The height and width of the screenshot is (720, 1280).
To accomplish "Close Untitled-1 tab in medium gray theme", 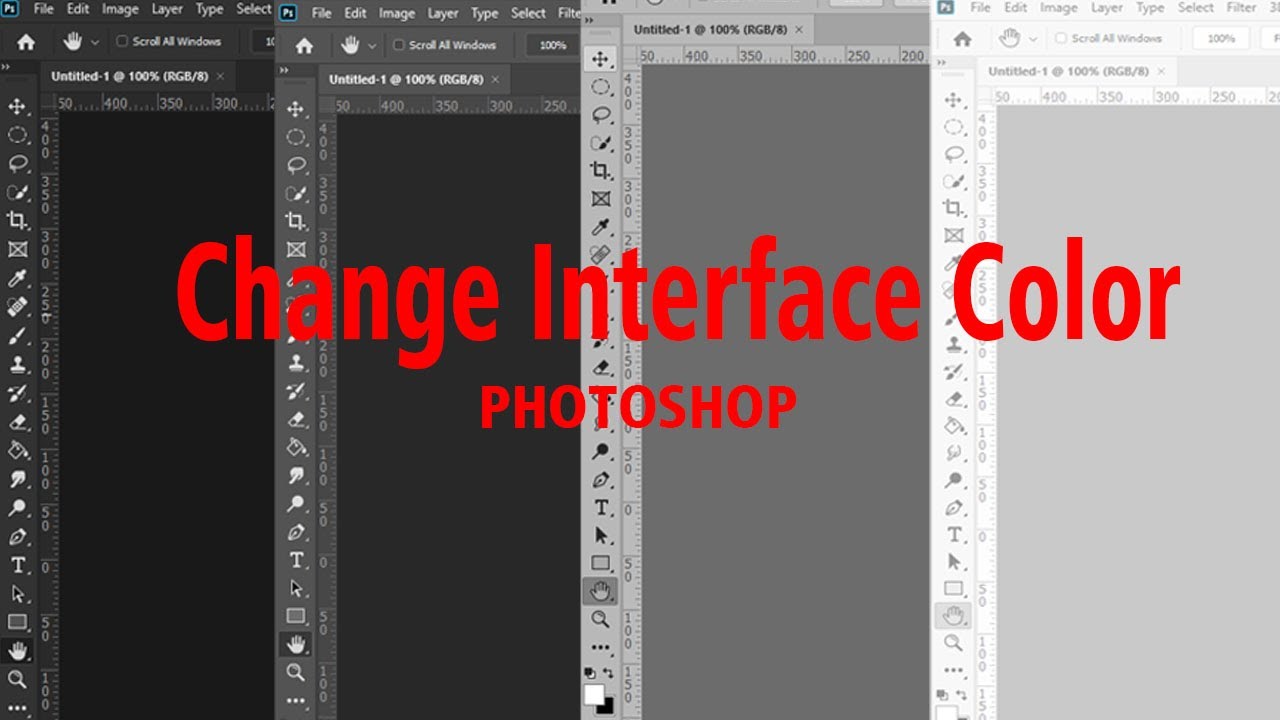I will click(x=798, y=30).
